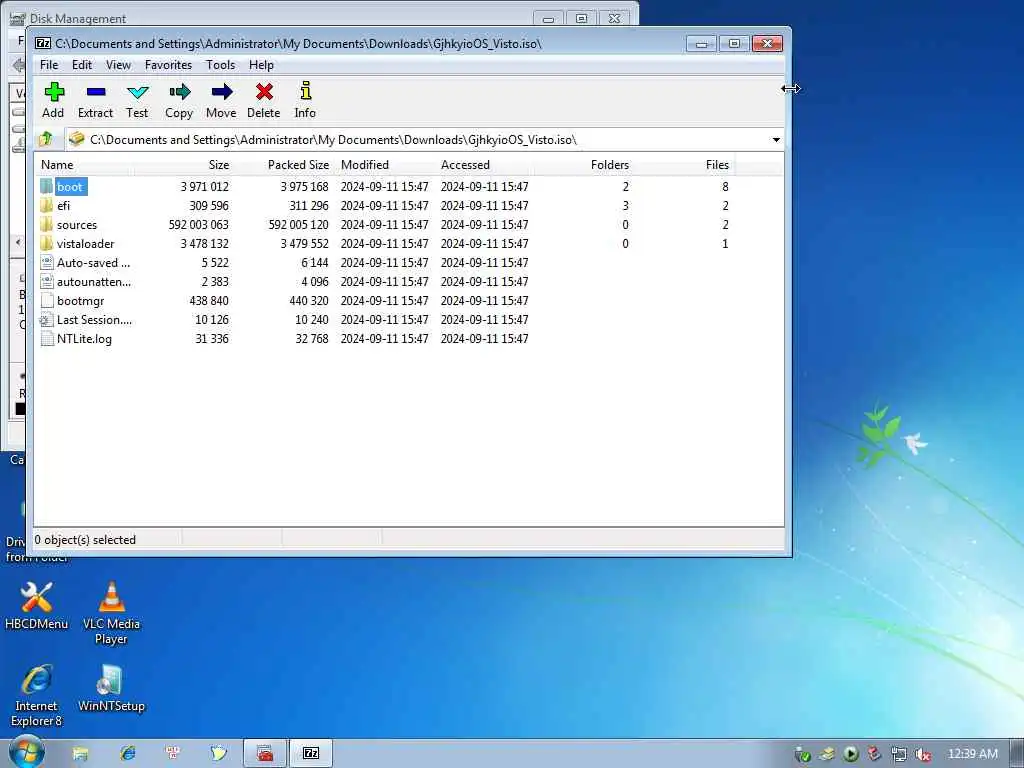
Task: Click the Show desktop taskbar strip
Action: 1016,753
